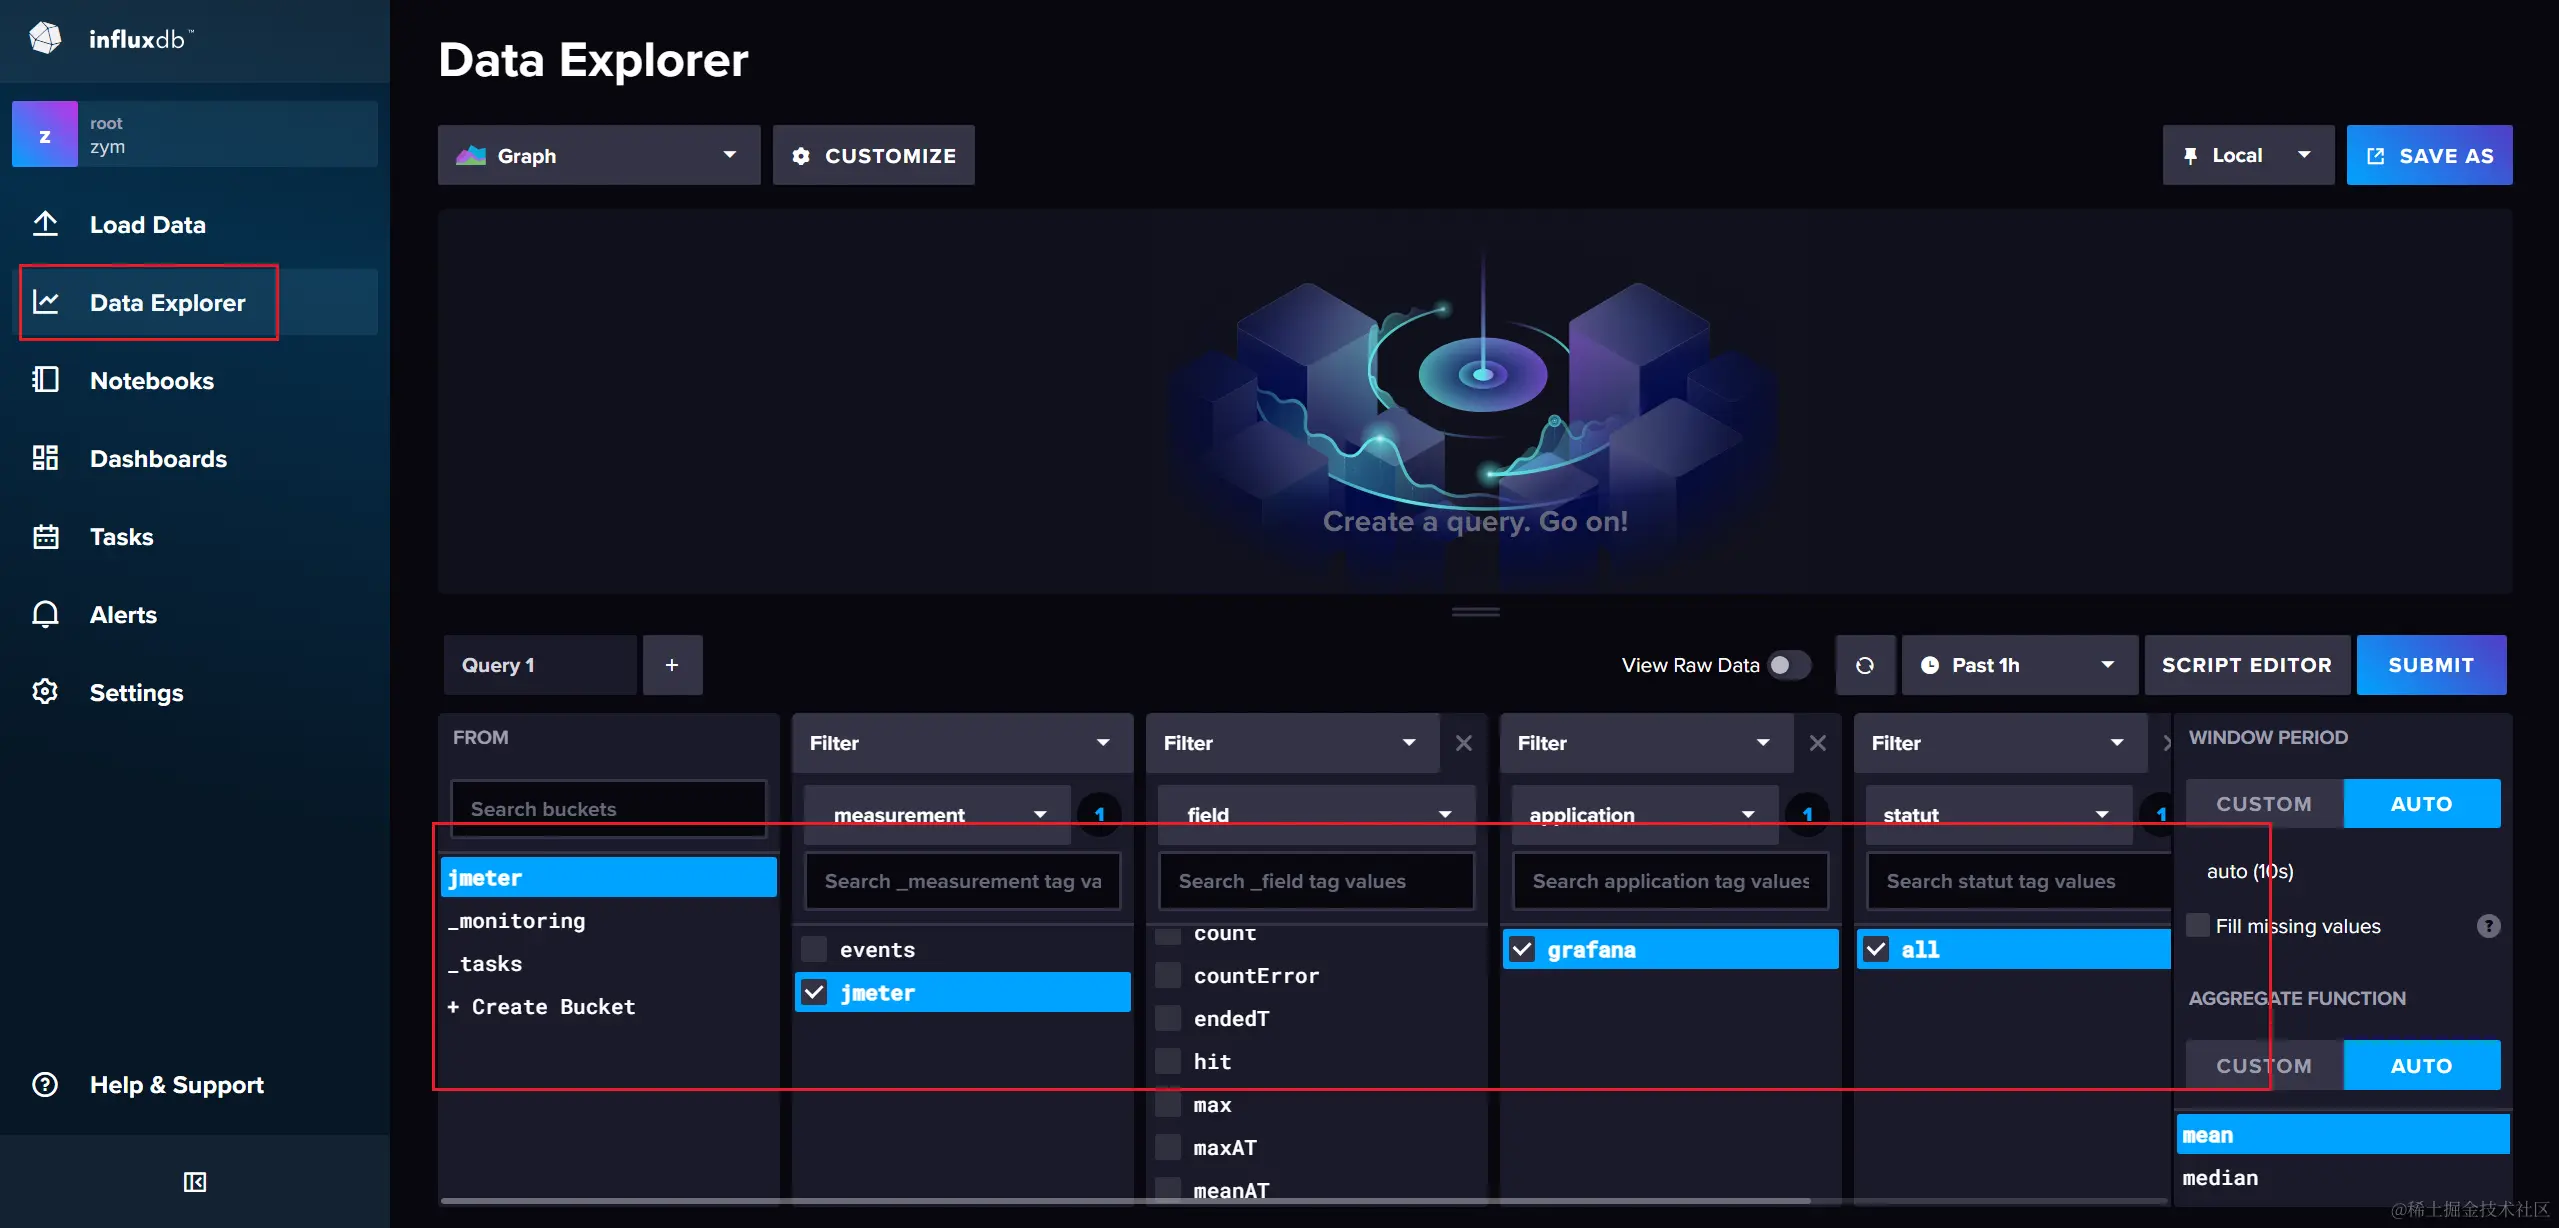Select the Query 1 tab
Screen dimensions: 2559x1228
coord(540,665)
